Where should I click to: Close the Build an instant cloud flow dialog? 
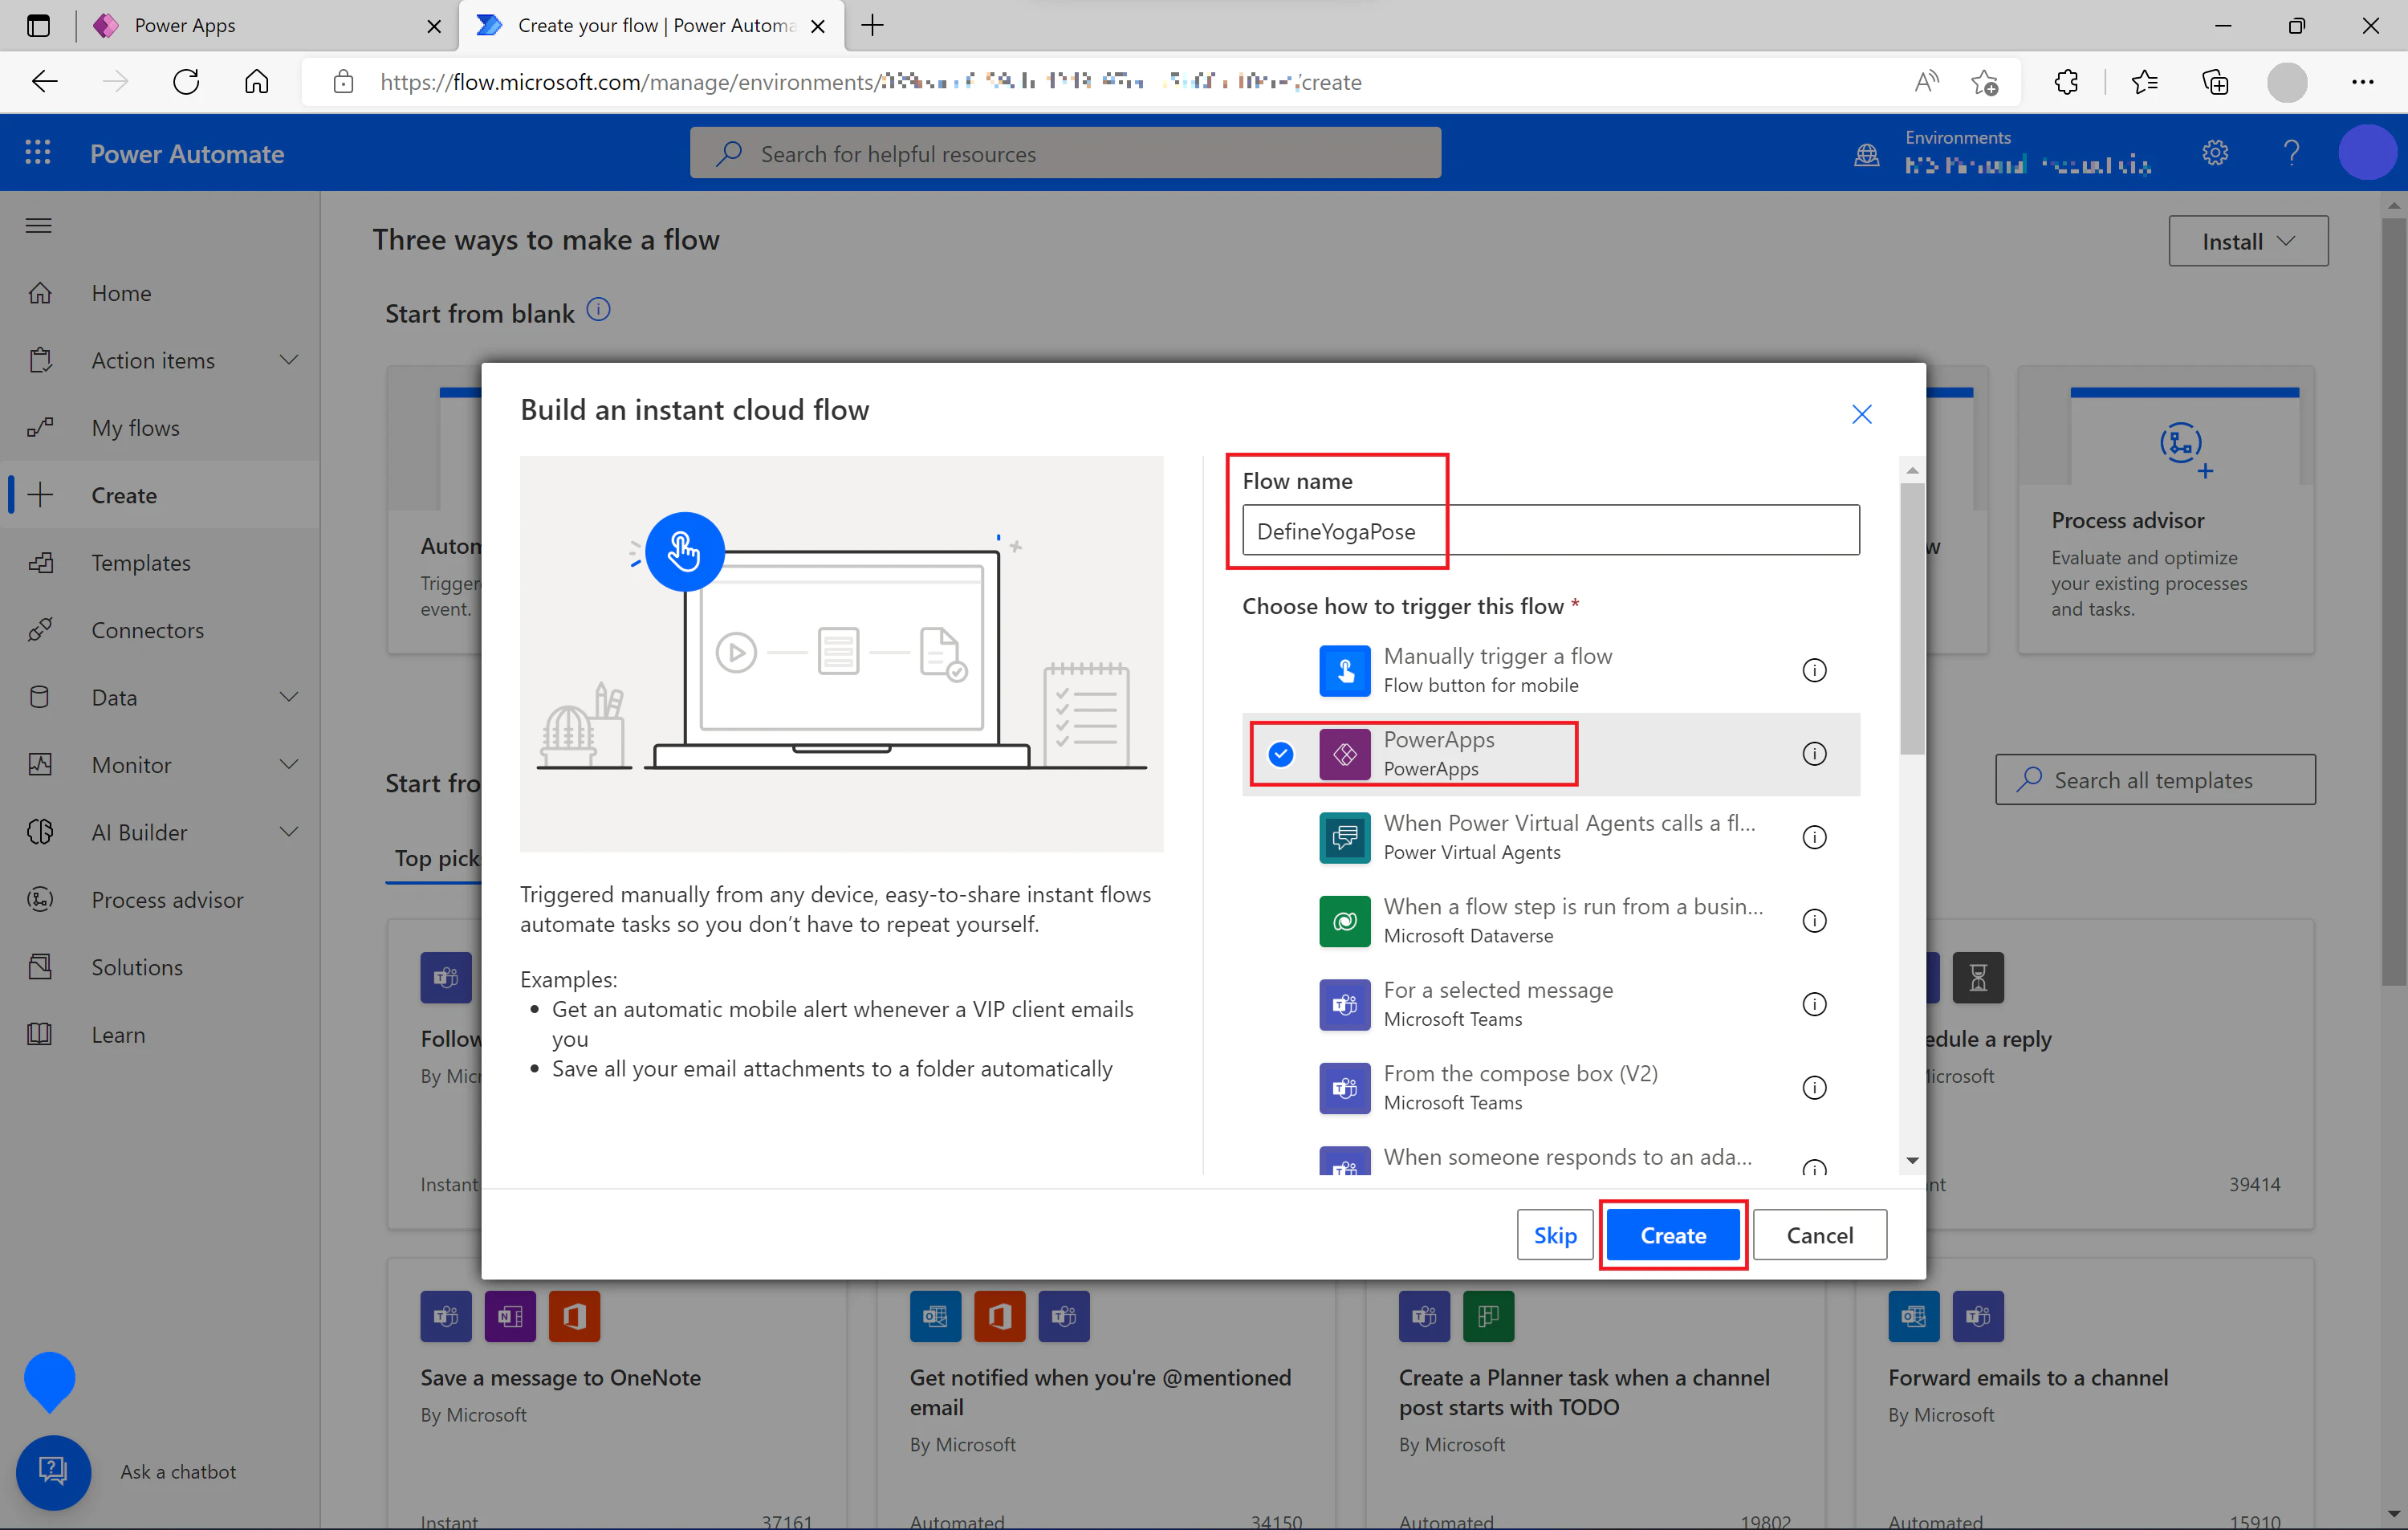1861,413
